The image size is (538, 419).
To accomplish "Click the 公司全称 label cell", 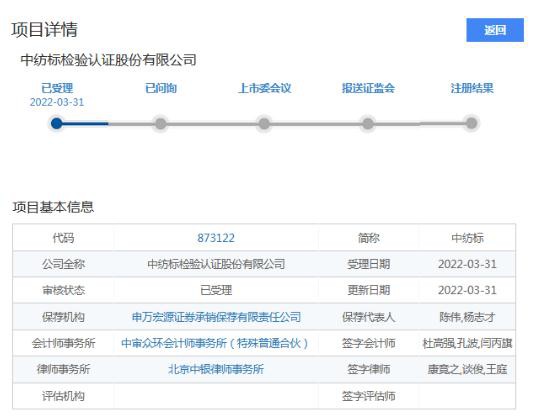I will (63, 264).
